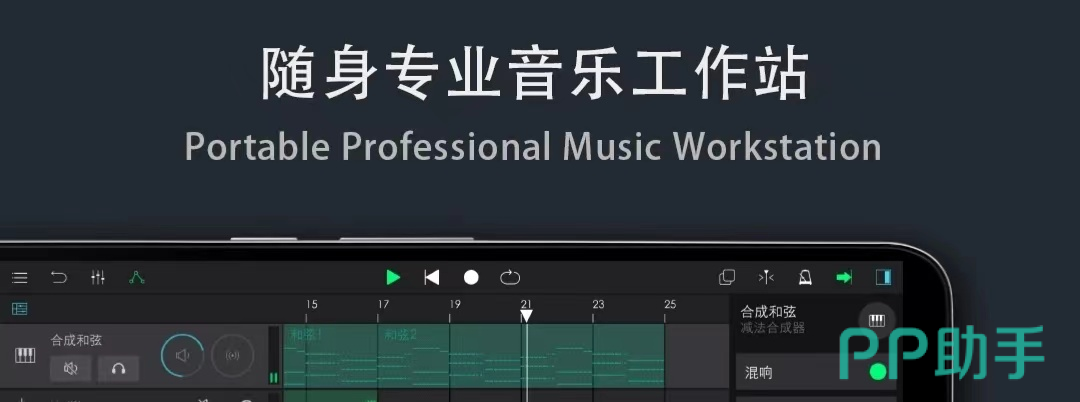Start playback with the green Play button
1080x402 pixels.
click(x=393, y=277)
